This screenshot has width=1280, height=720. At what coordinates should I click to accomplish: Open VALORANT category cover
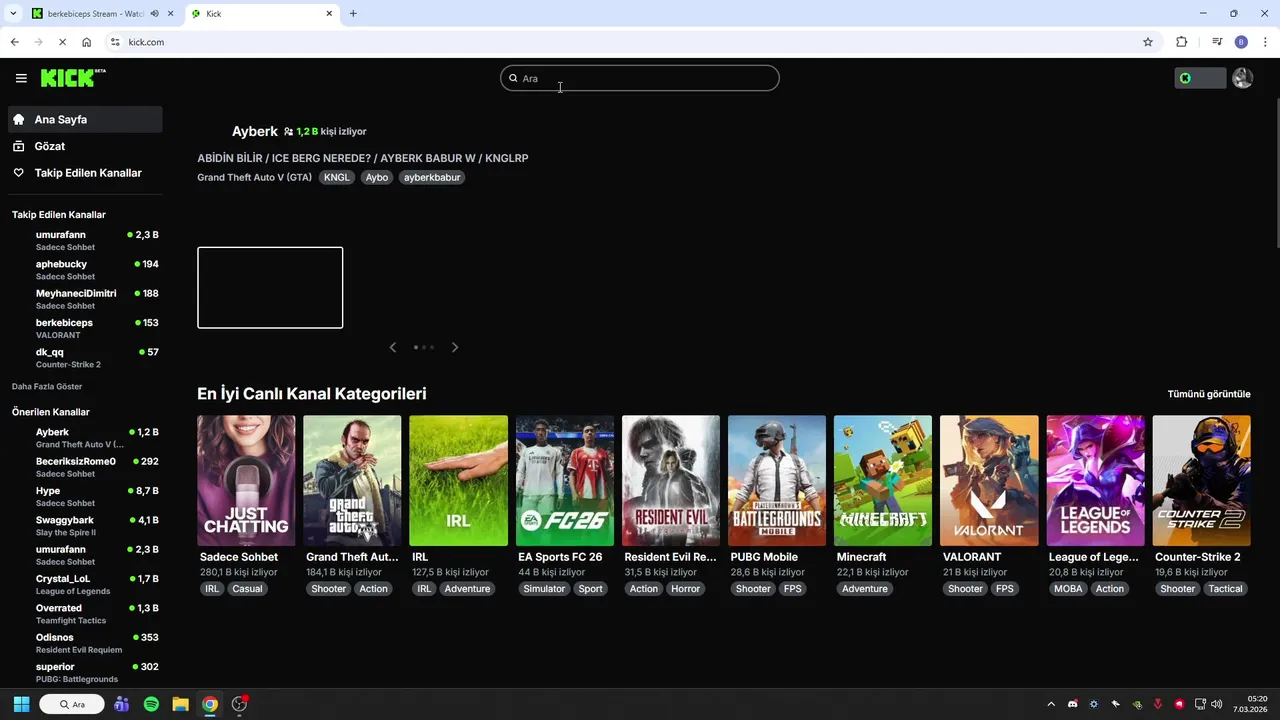pos(989,481)
